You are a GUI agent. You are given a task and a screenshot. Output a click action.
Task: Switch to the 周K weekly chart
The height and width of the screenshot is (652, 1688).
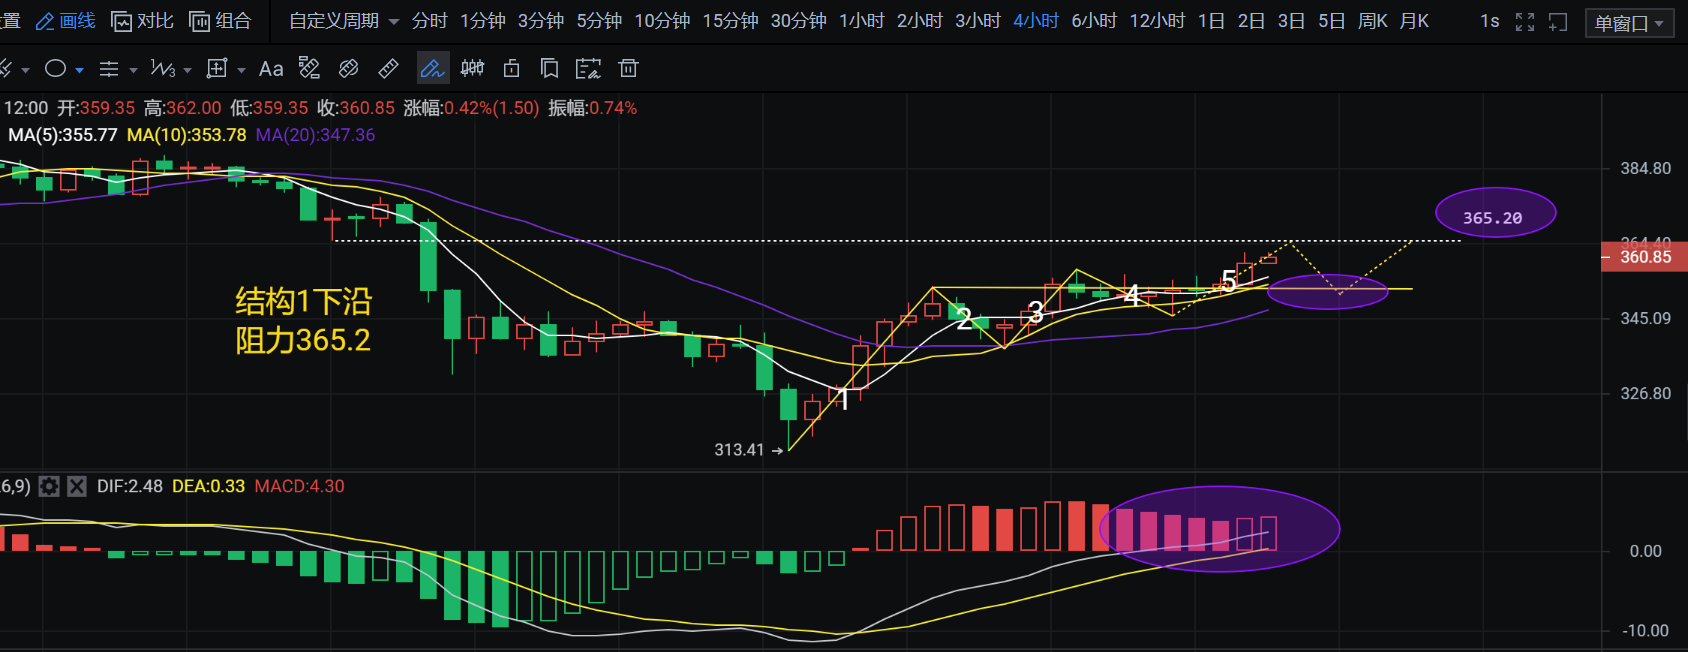1372,21
